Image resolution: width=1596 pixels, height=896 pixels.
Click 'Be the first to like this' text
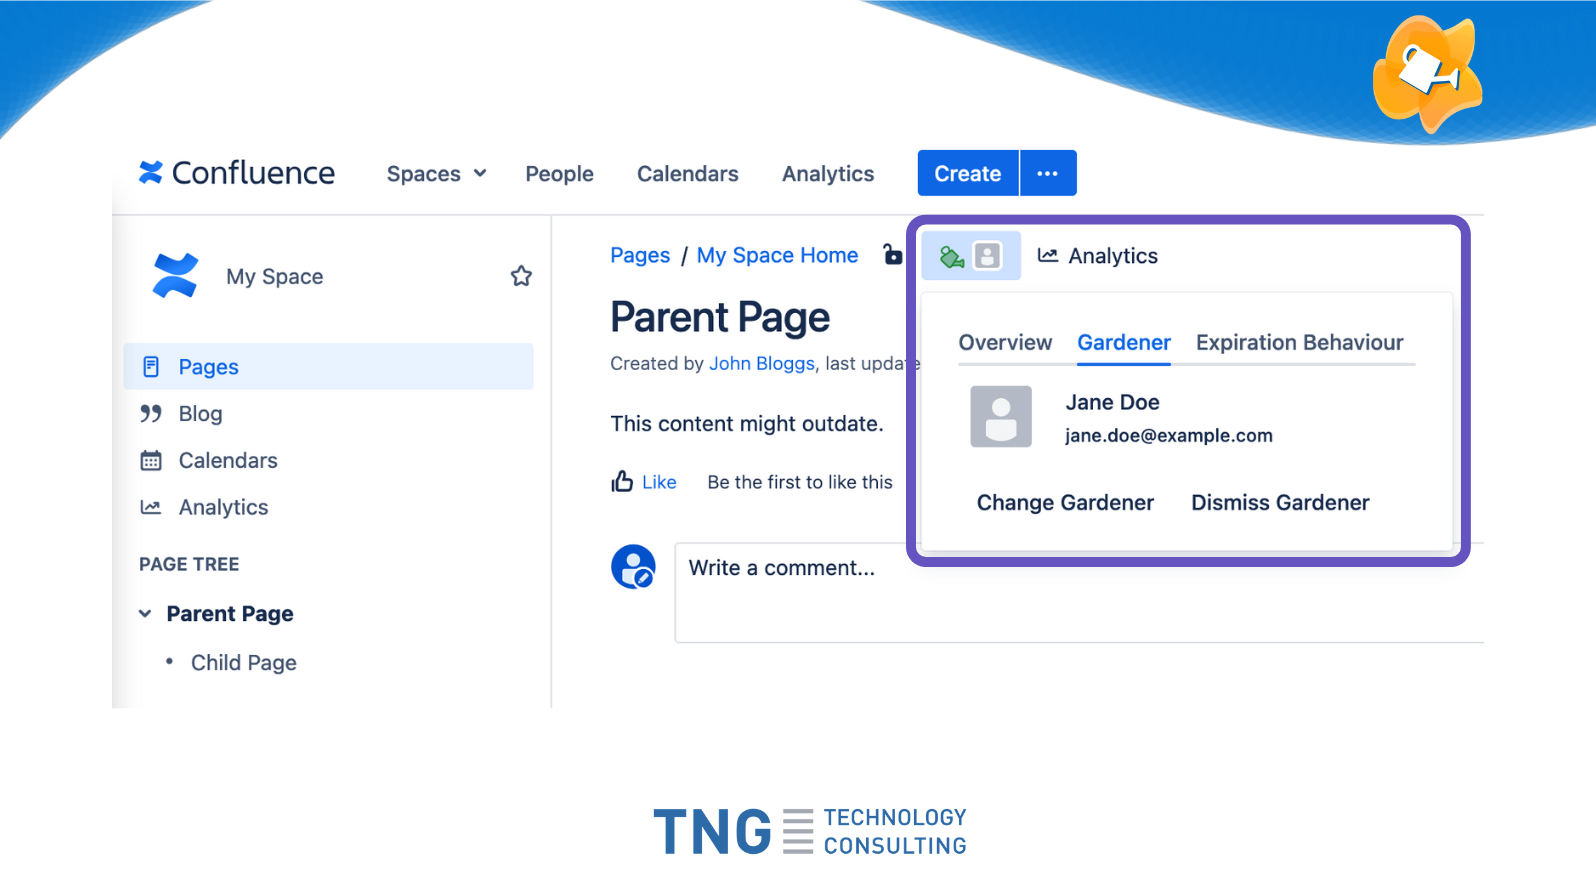[800, 483]
